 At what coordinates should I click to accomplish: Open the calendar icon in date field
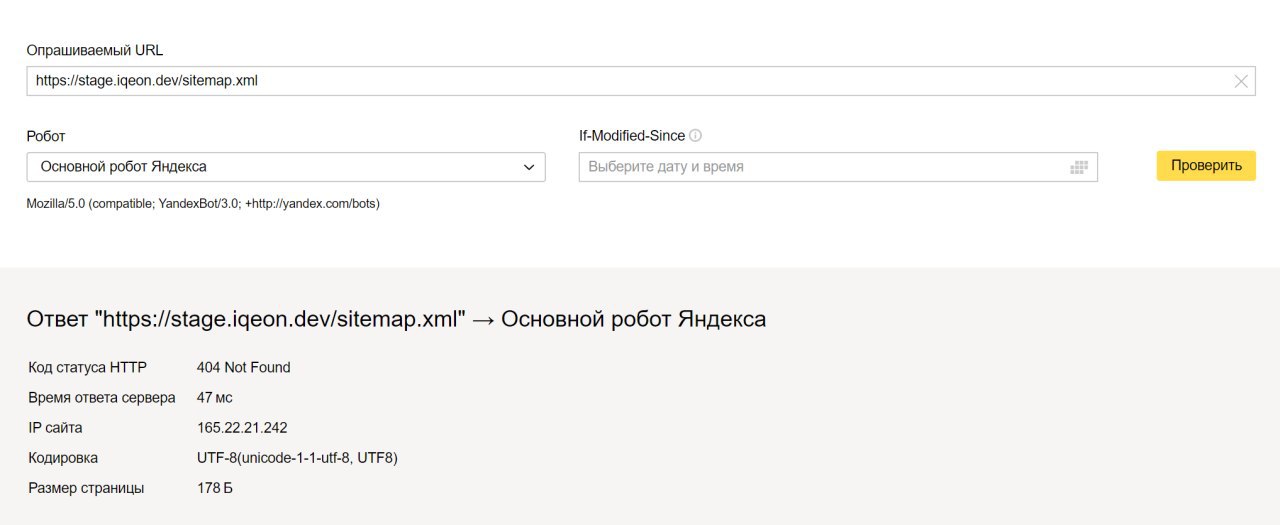click(1078, 167)
